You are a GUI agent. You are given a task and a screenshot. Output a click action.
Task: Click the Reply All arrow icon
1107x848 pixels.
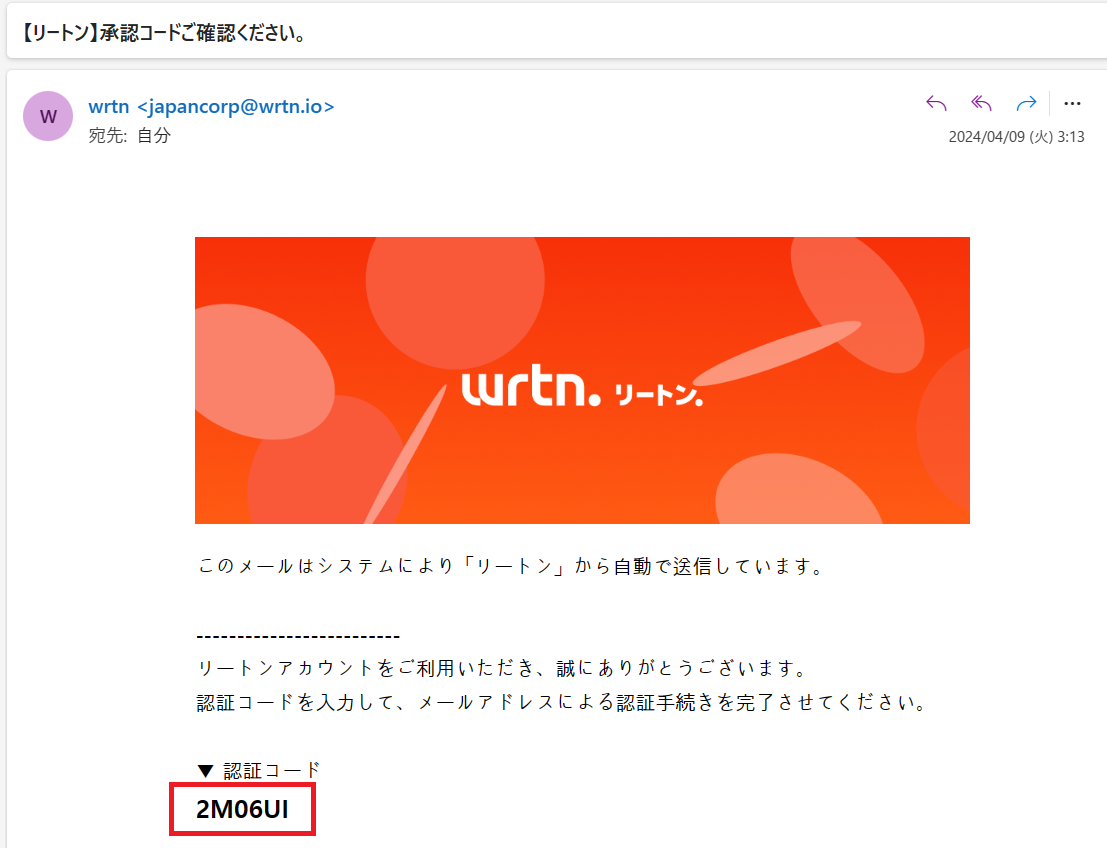coord(981,104)
